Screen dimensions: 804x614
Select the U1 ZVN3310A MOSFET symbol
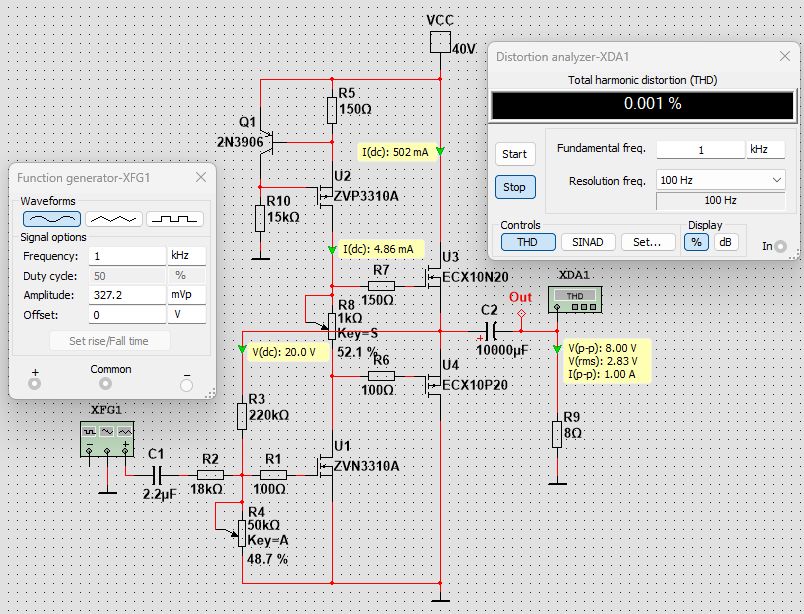(x=326, y=466)
